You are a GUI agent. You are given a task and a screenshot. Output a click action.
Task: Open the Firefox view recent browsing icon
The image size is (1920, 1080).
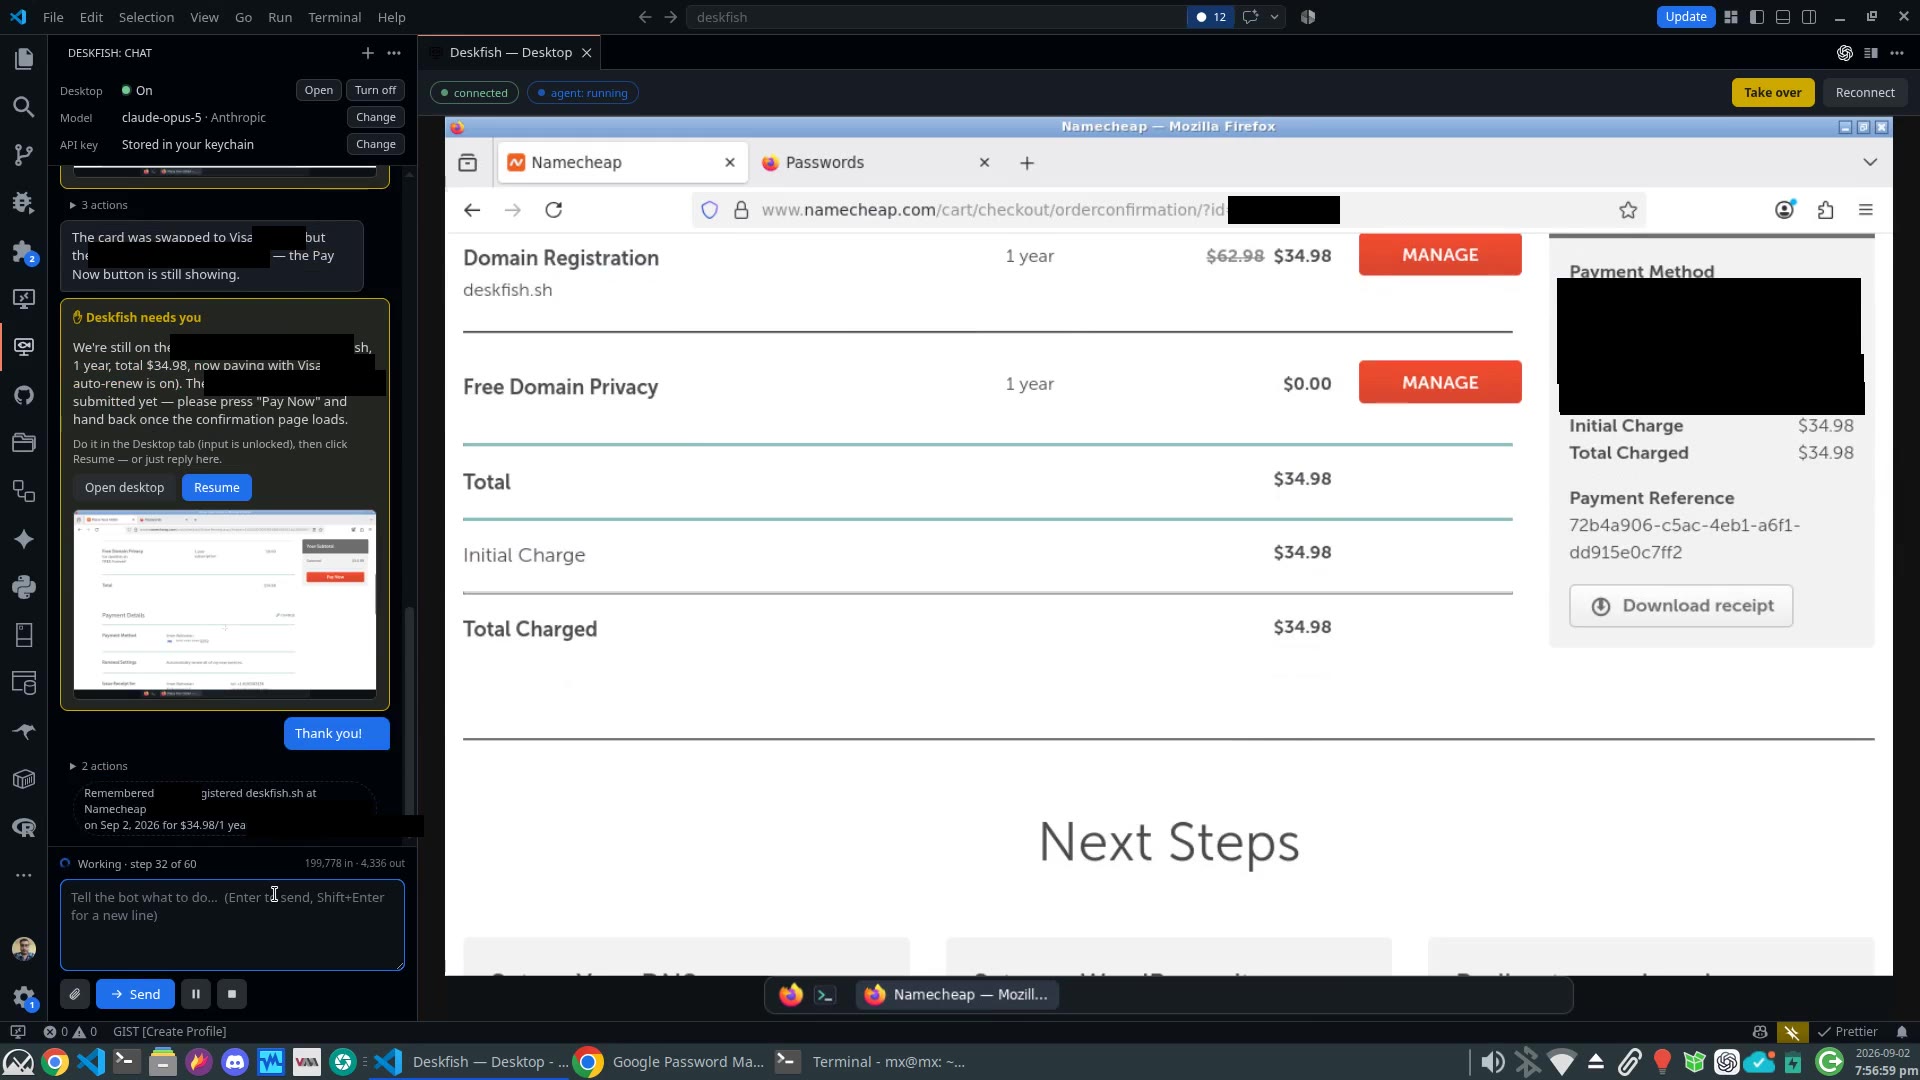click(x=467, y=163)
